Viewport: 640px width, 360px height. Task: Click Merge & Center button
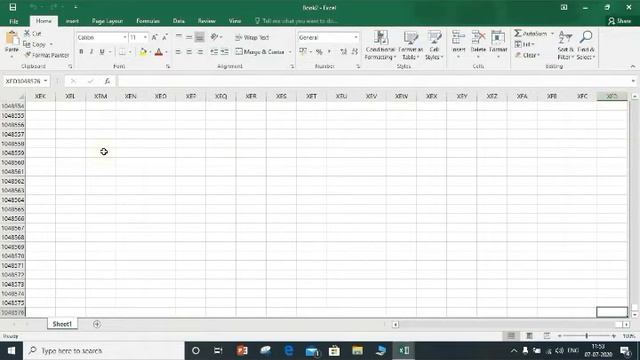(260, 52)
